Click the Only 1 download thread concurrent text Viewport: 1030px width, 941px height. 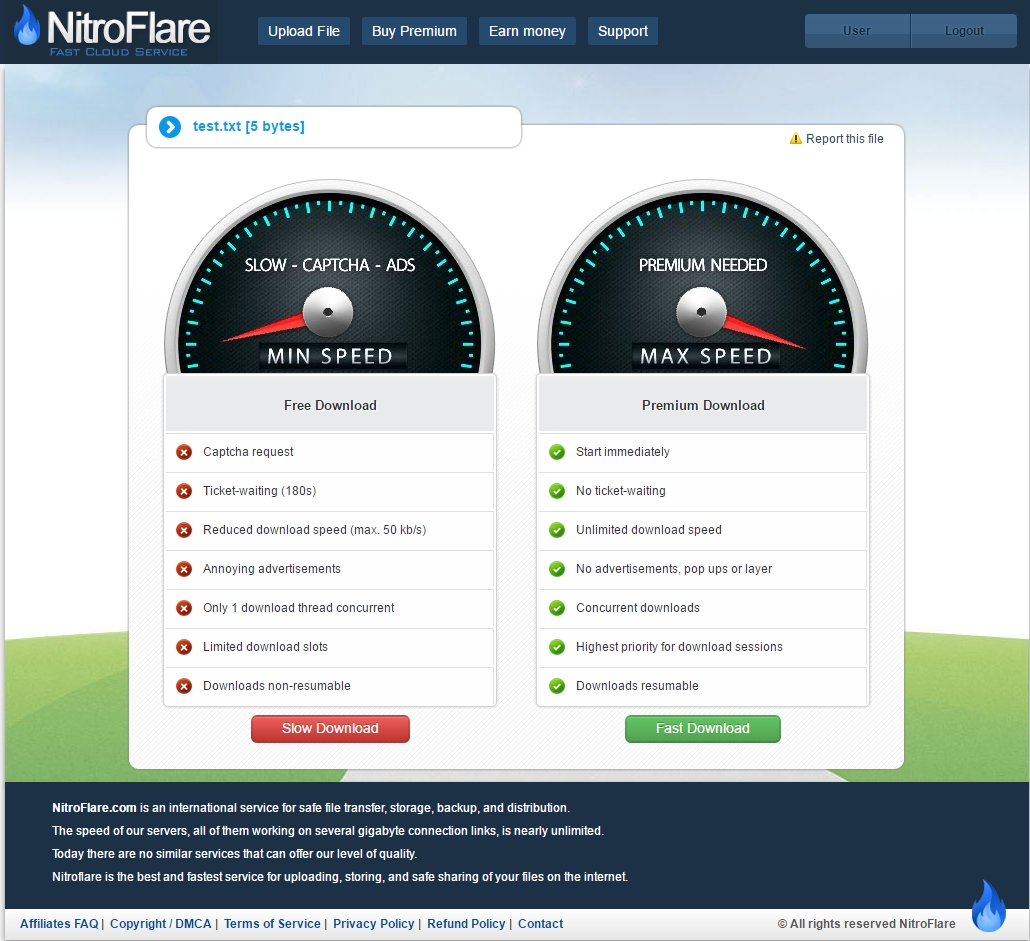[299, 608]
